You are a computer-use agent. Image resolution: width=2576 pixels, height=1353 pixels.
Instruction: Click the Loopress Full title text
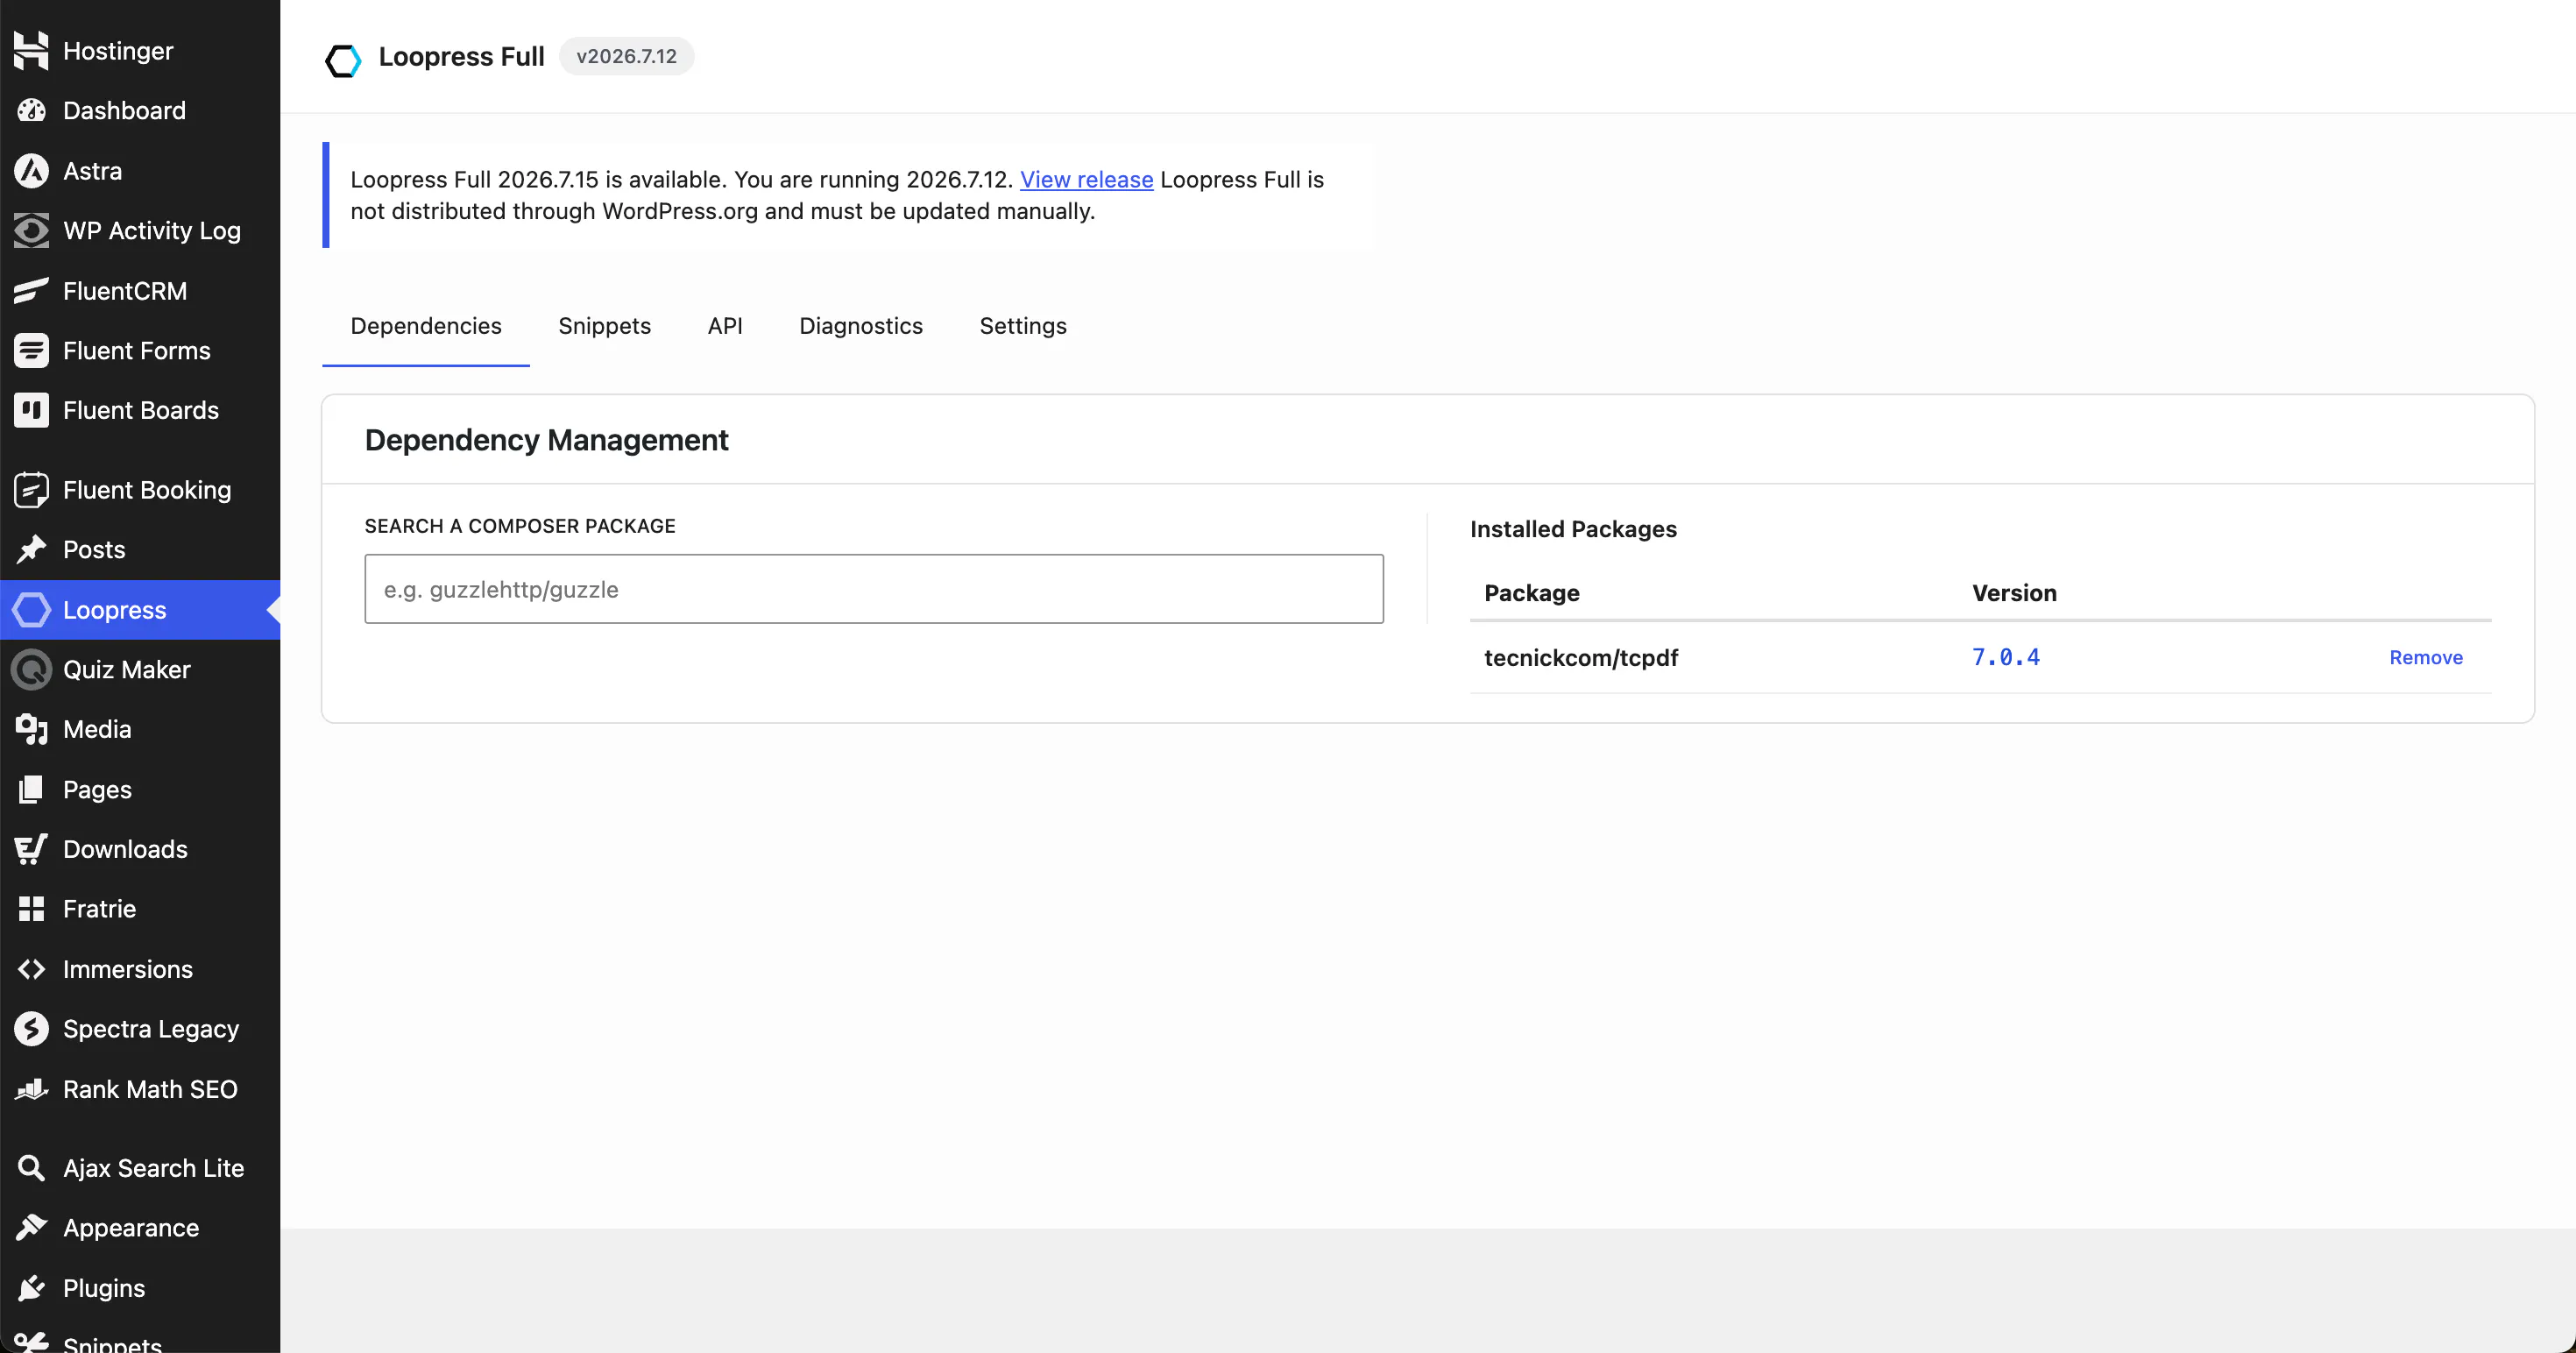[461, 56]
